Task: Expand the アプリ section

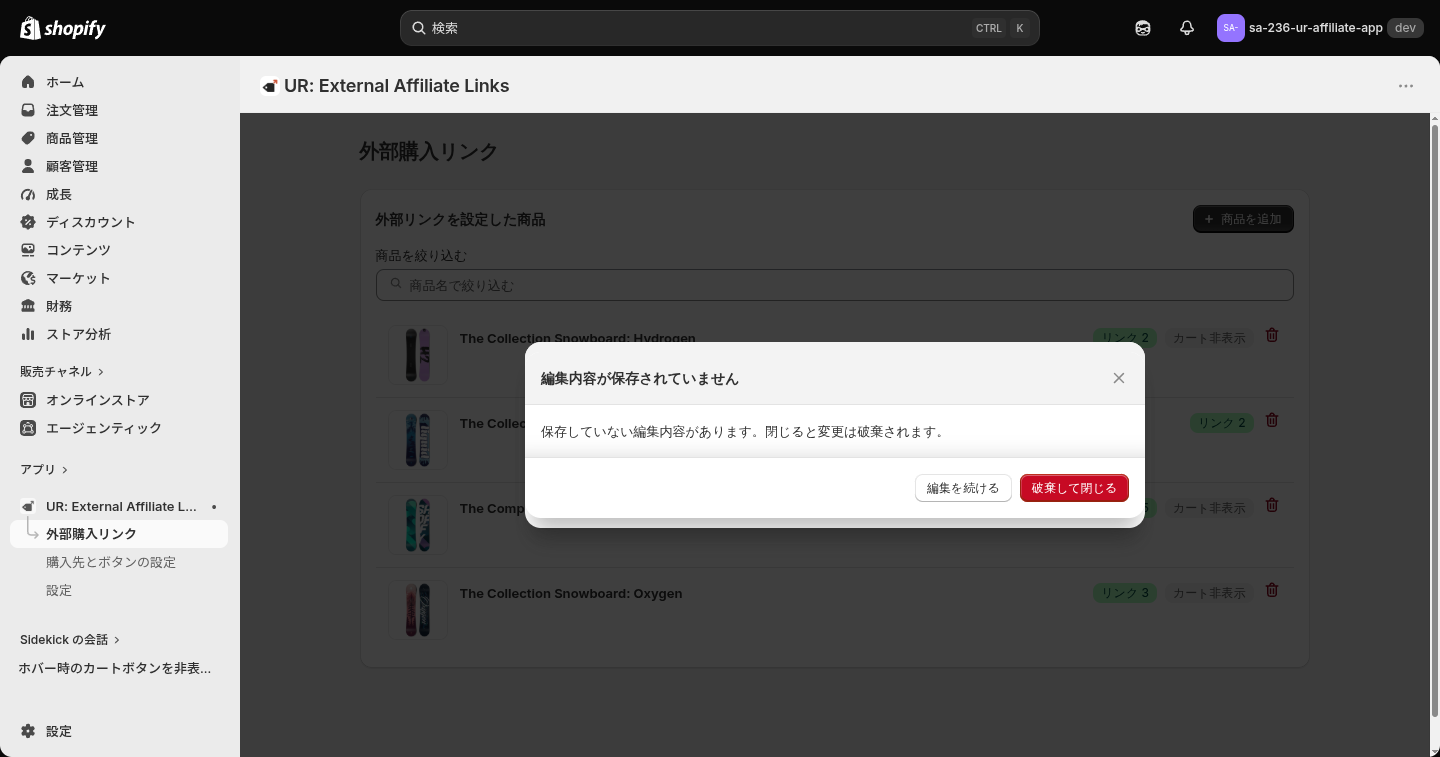Action: click(x=44, y=469)
